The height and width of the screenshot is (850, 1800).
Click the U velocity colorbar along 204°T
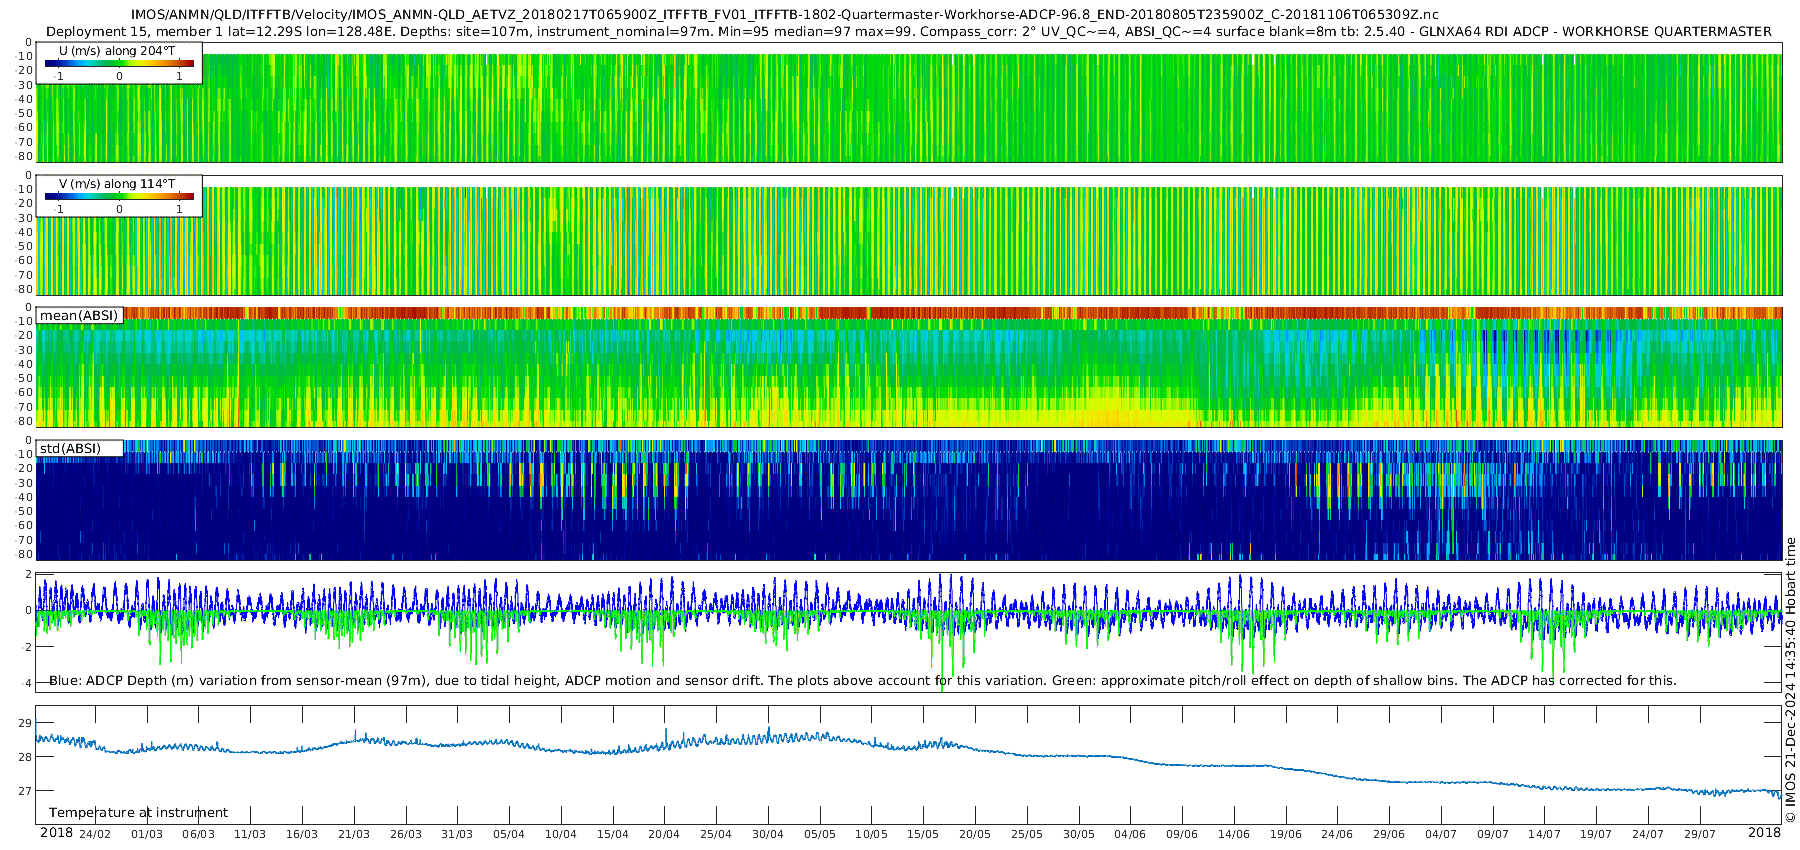[x=119, y=63]
